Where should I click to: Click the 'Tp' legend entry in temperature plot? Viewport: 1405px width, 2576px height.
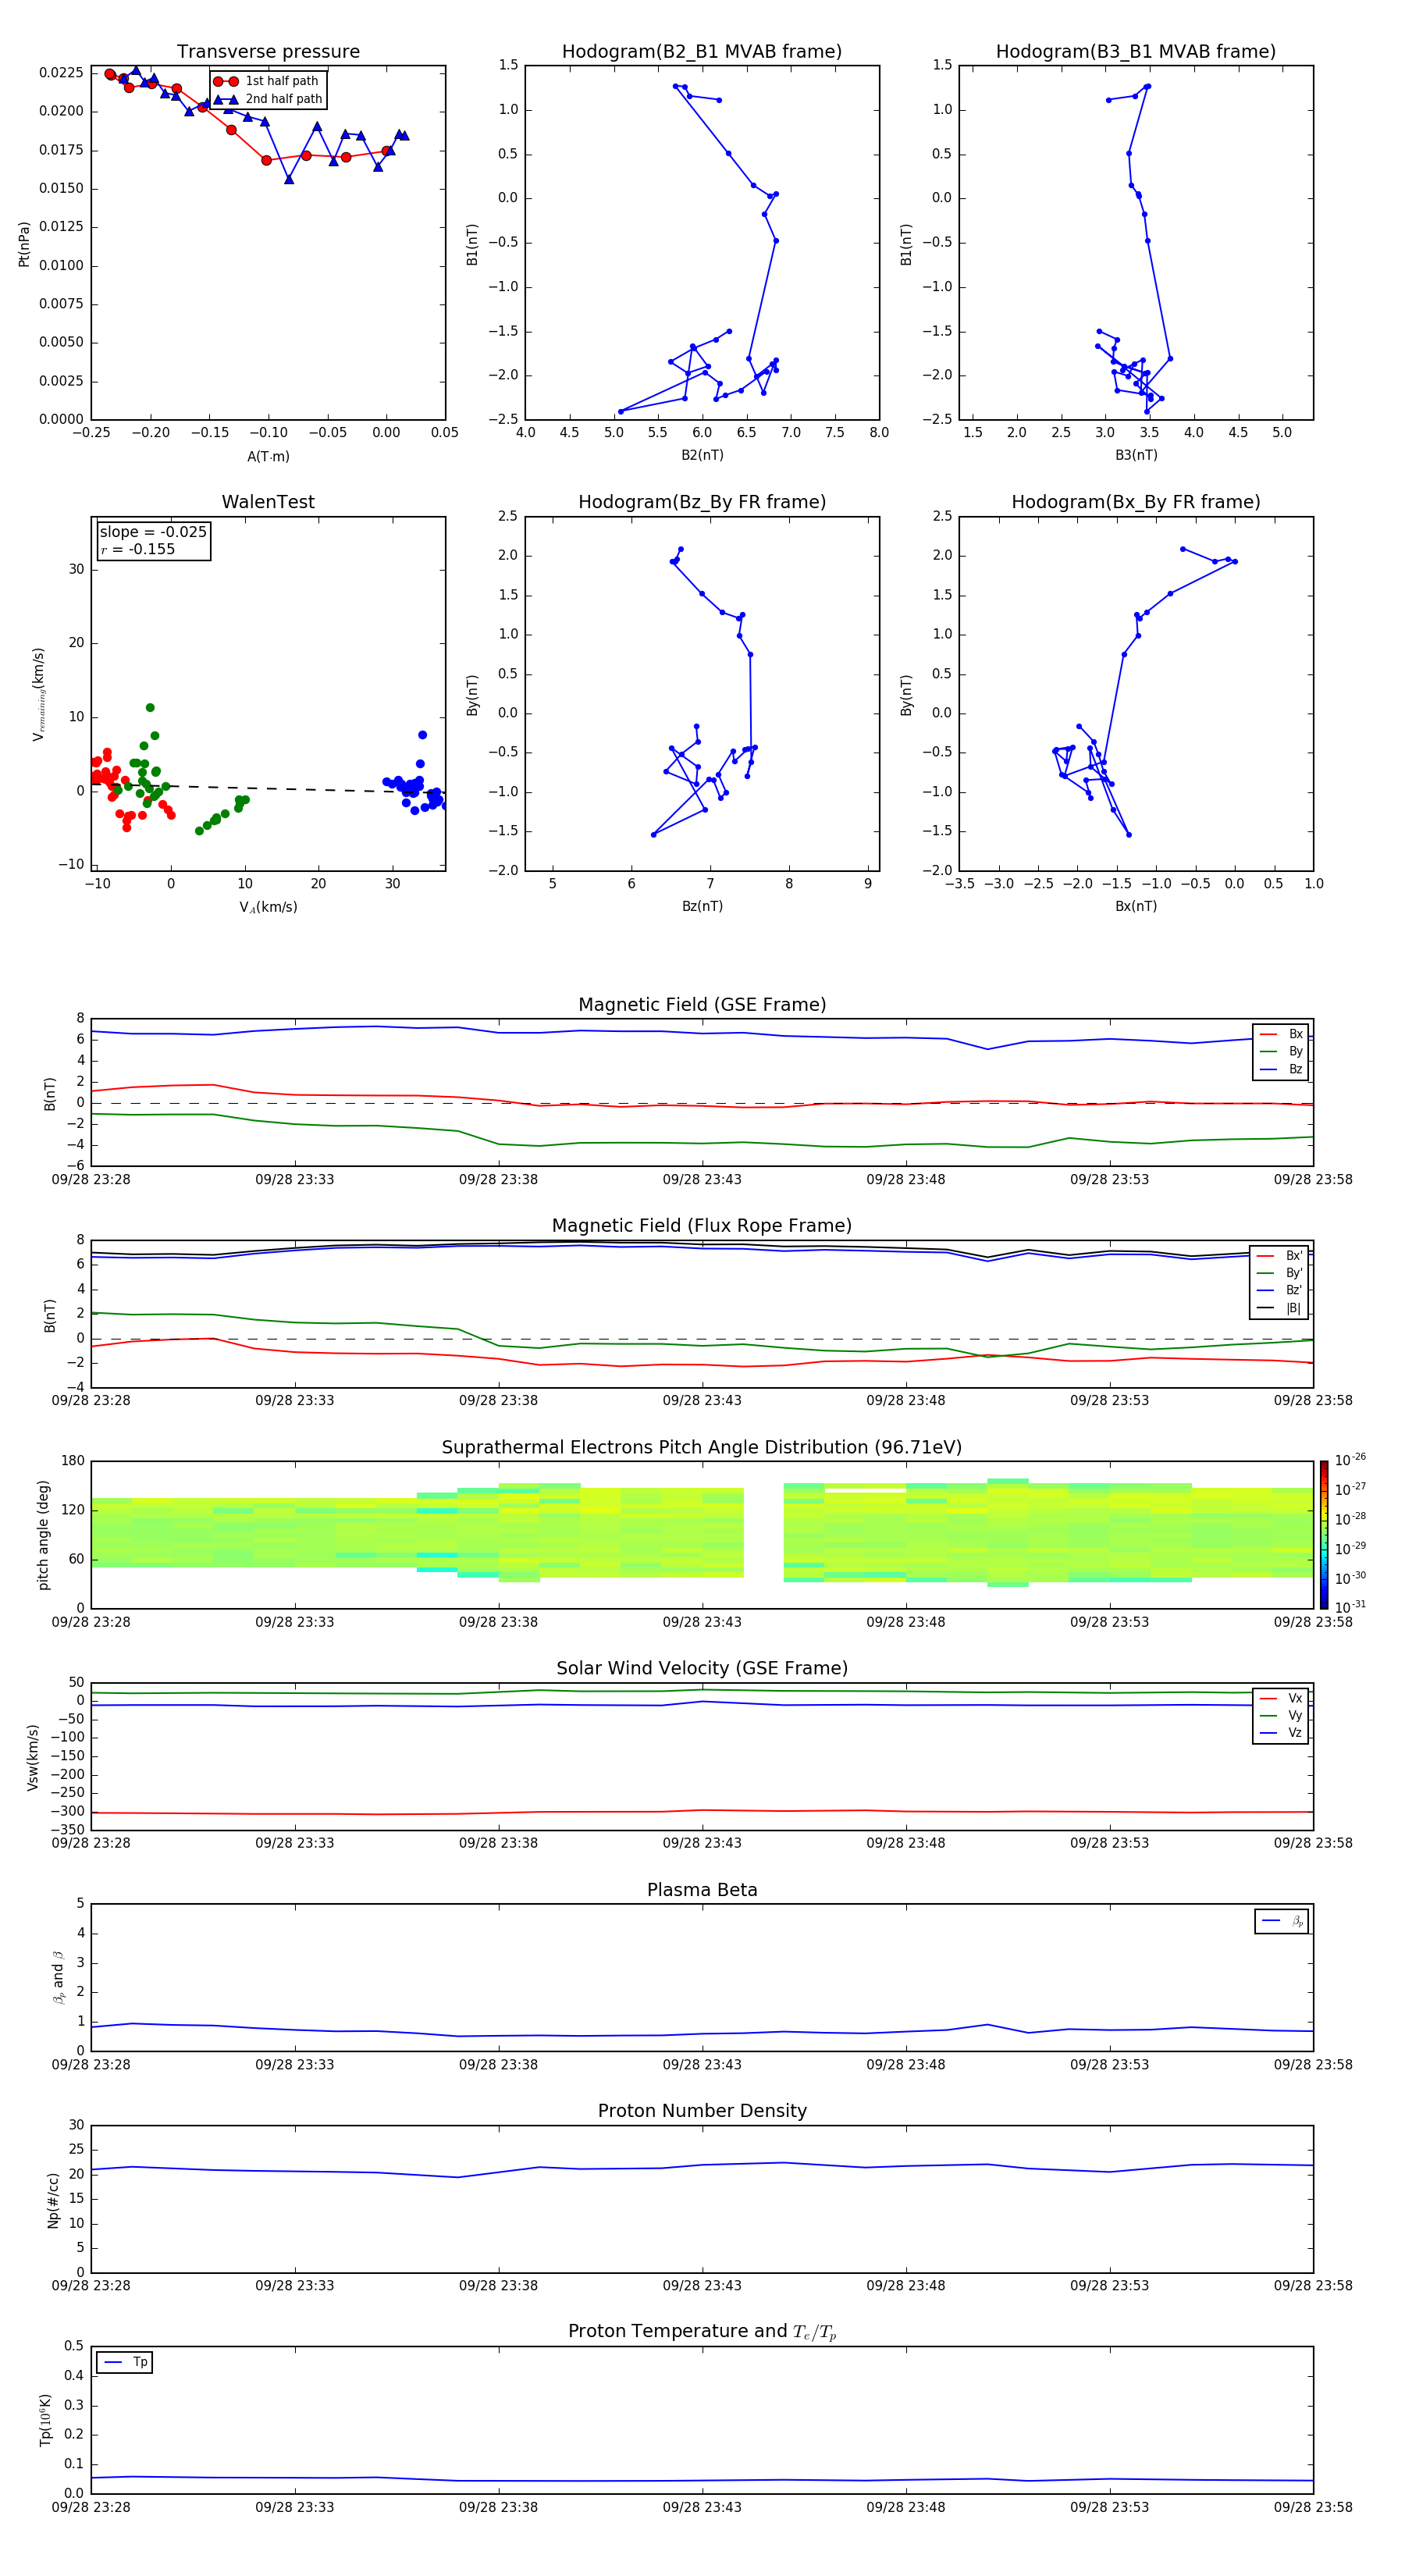[x=125, y=2363]
